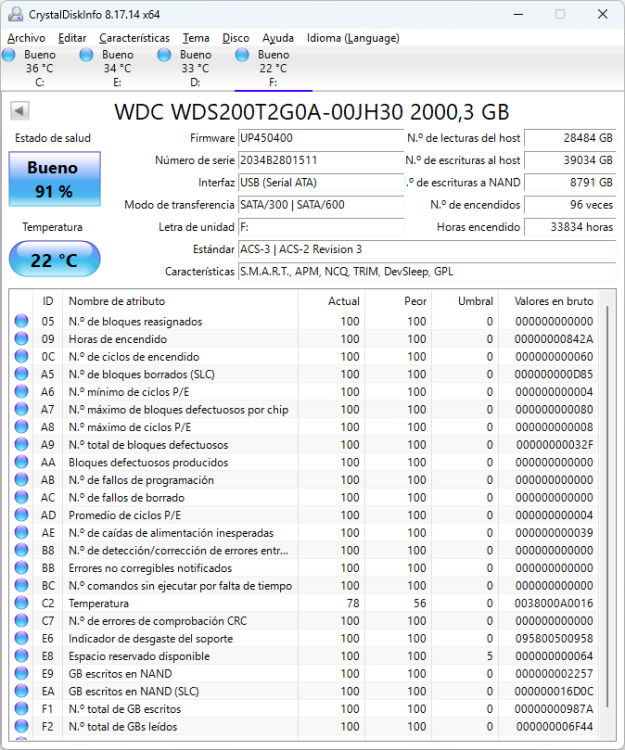Click the Firmware field UP450400
The image size is (625, 750).
pyautogui.click(x=321, y=138)
